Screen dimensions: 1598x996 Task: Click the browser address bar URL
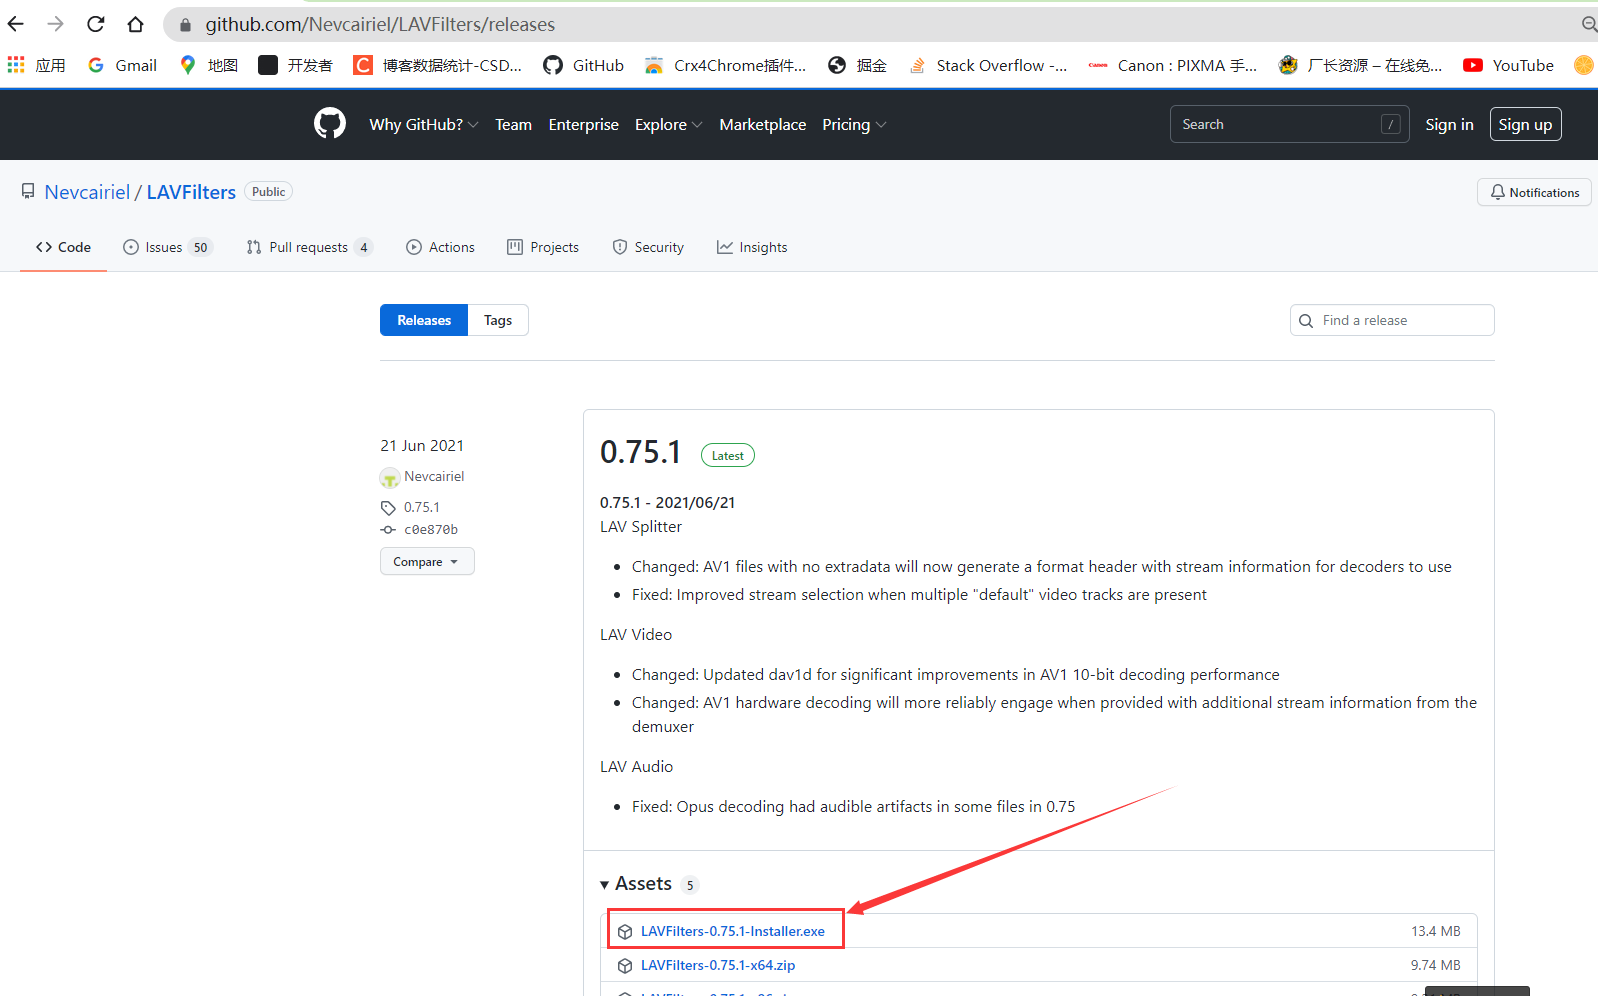click(380, 24)
